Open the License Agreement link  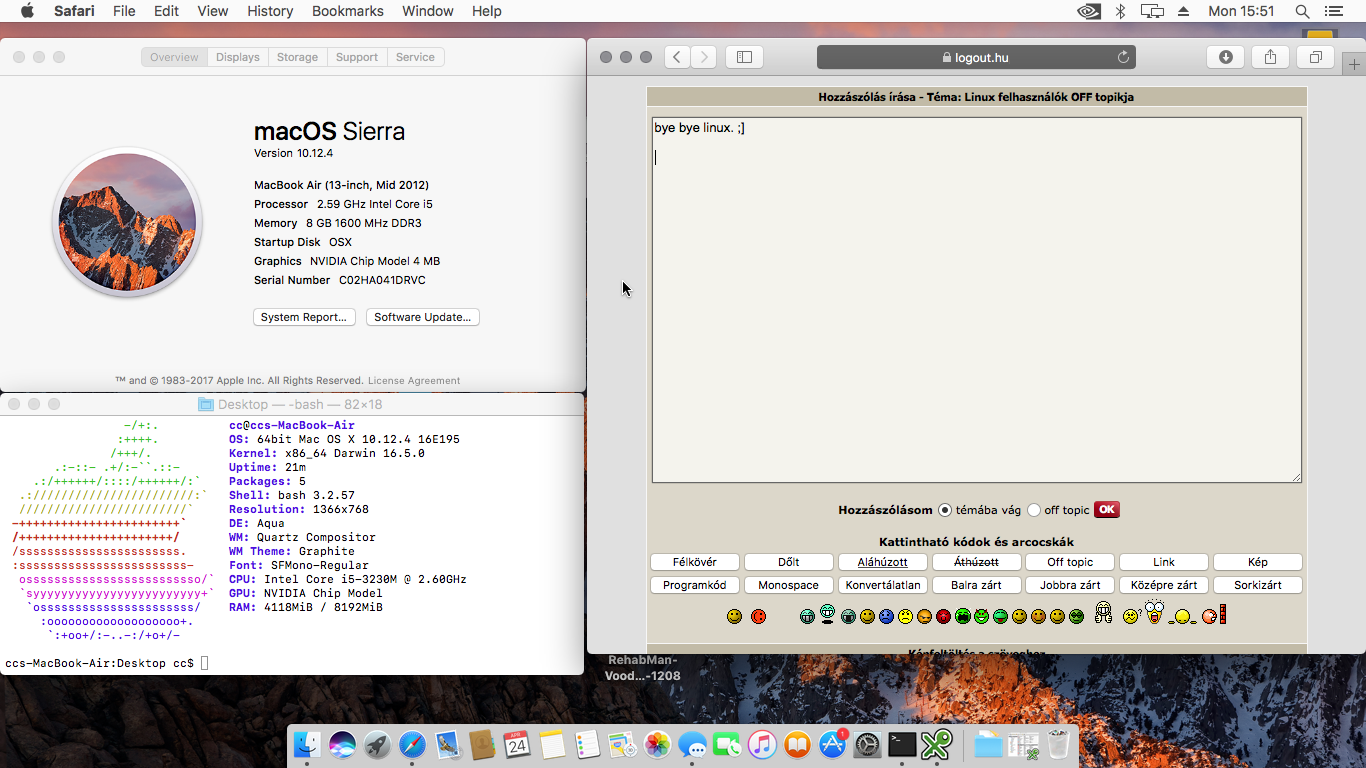point(414,381)
